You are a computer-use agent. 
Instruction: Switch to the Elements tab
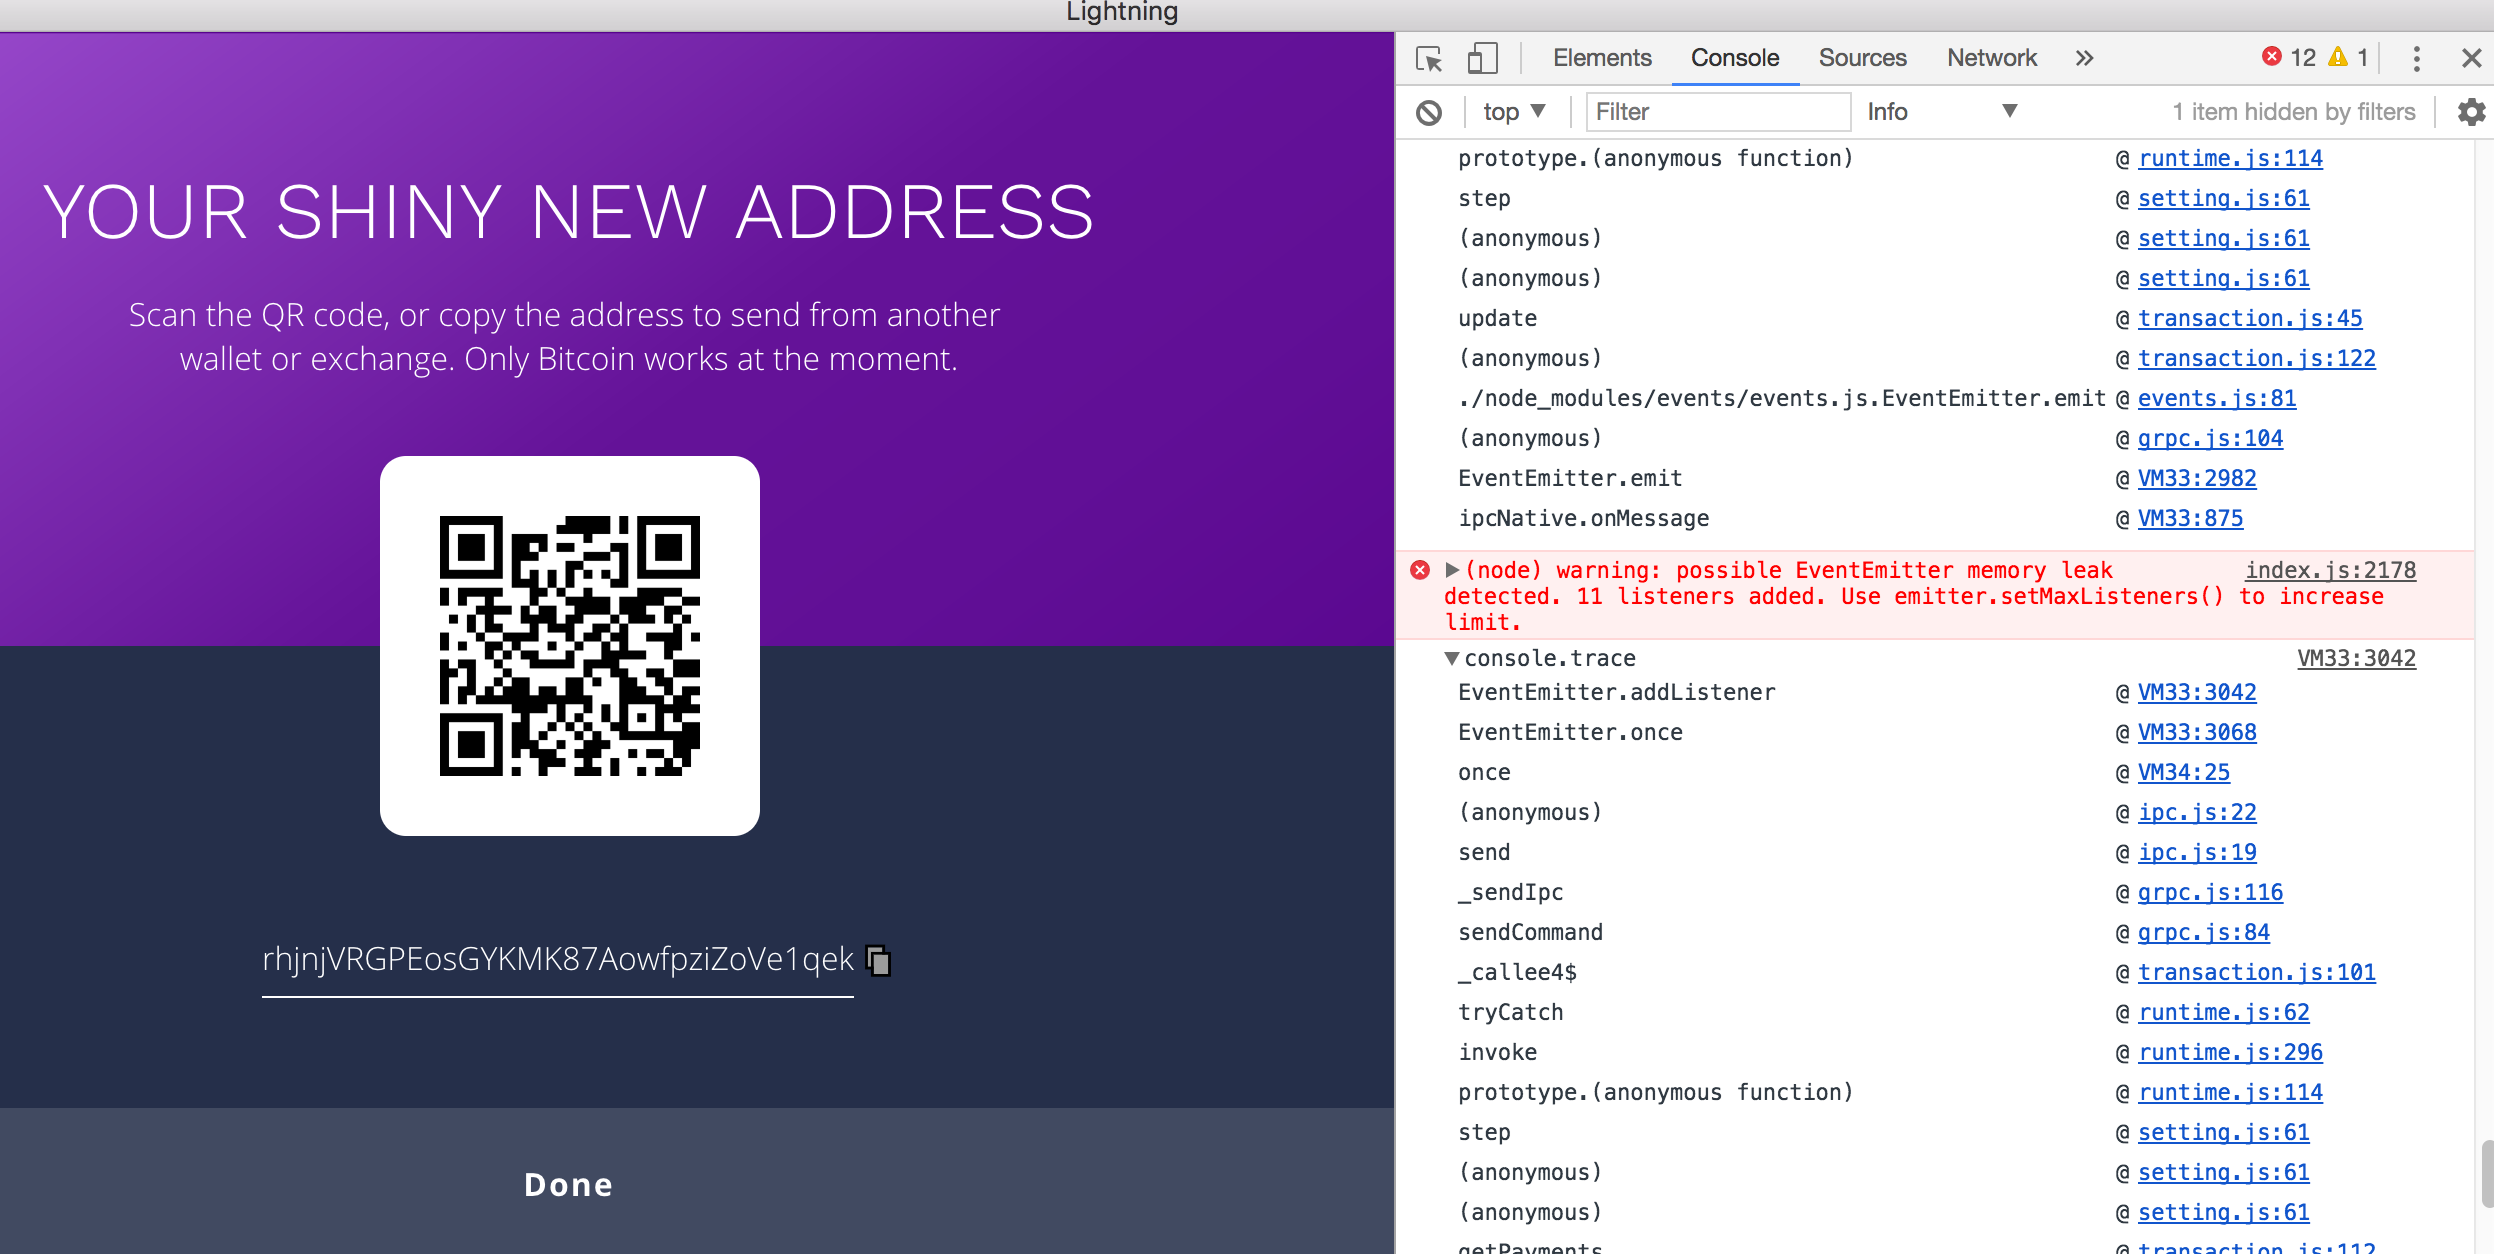pyautogui.click(x=1601, y=59)
